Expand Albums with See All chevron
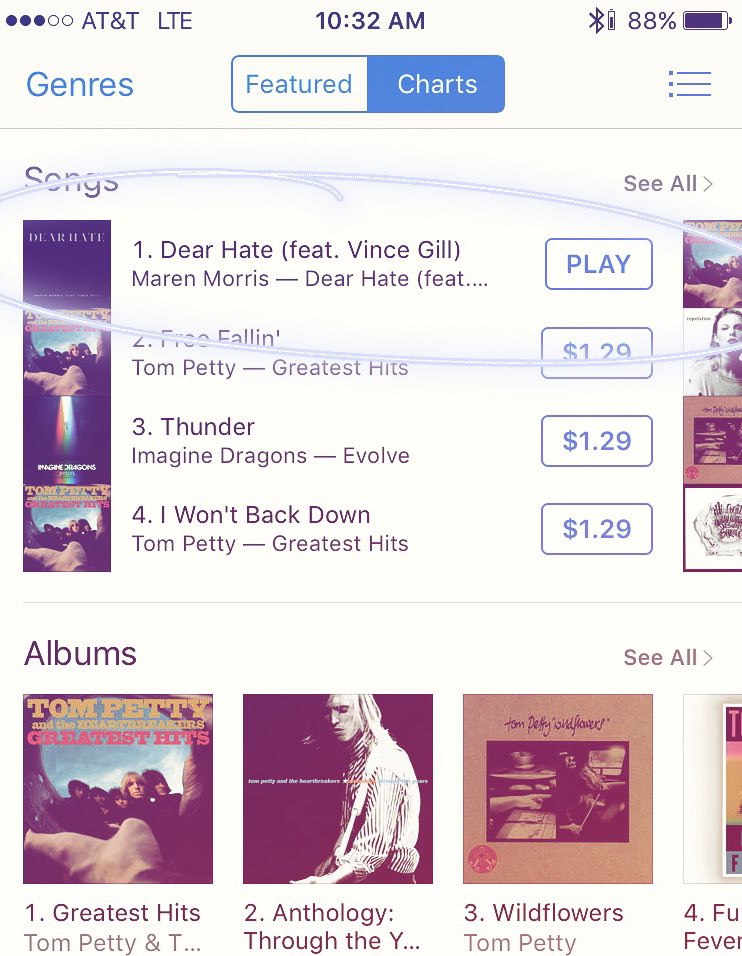The image size is (742, 956). (x=668, y=657)
